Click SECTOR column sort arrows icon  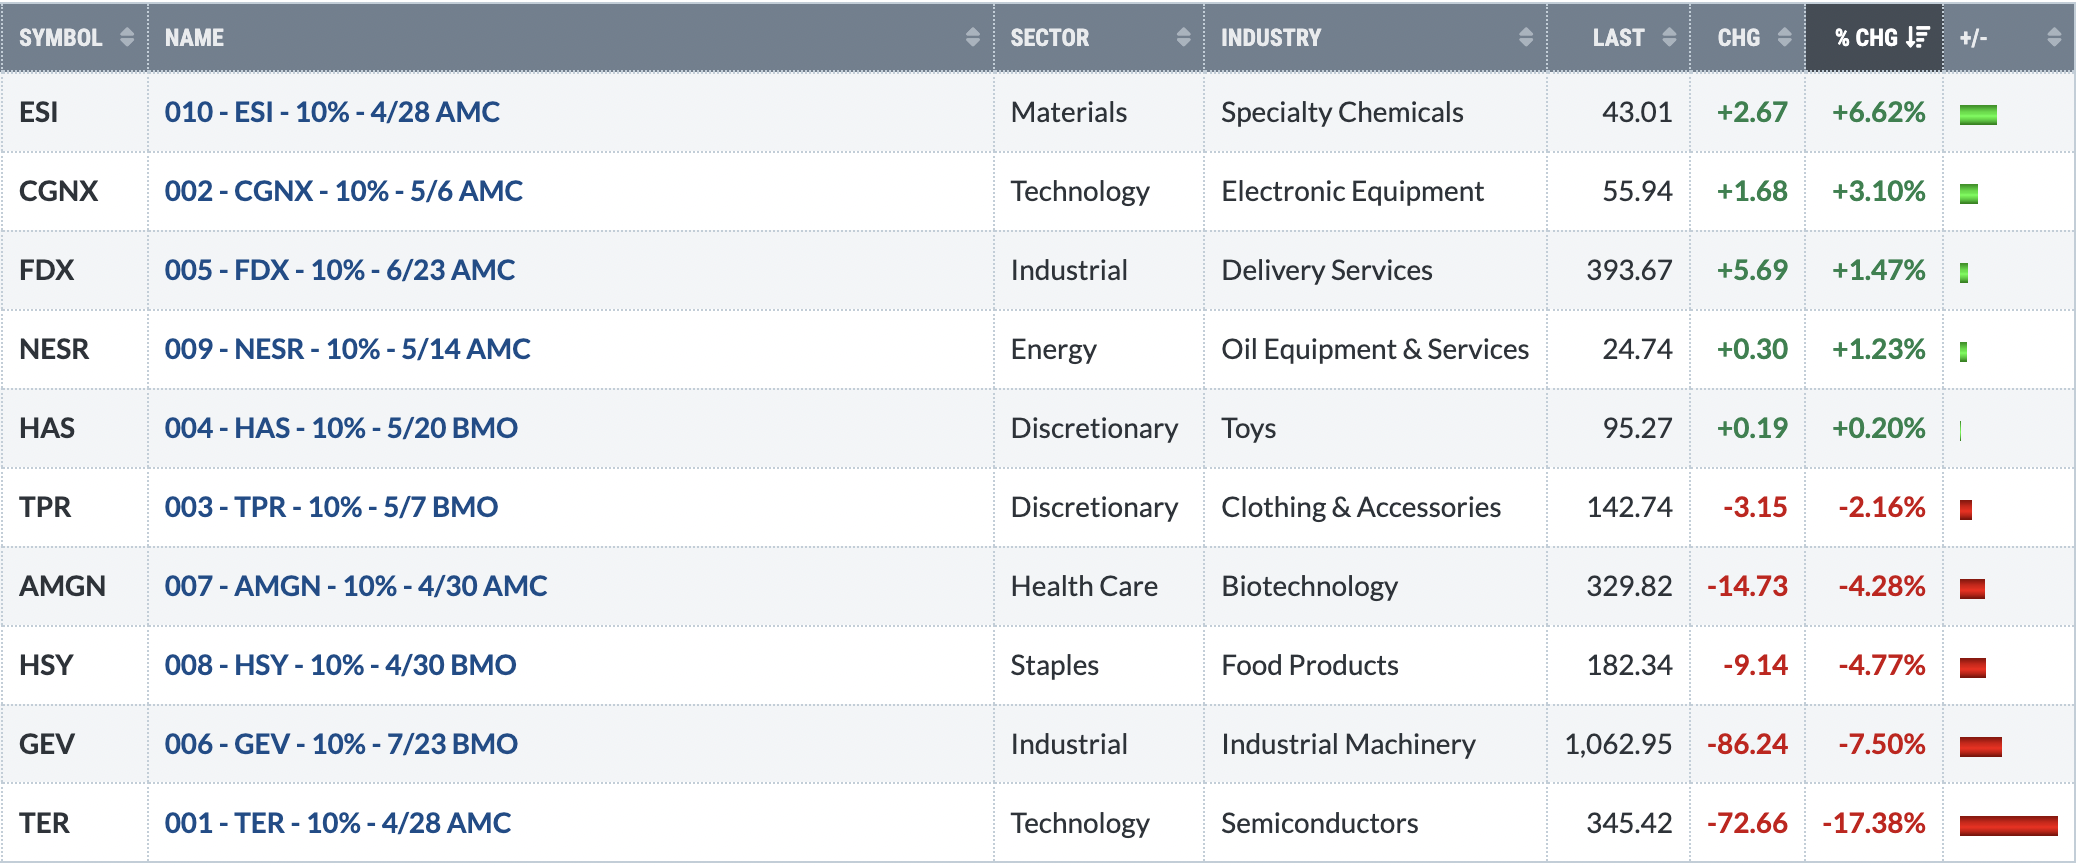pos(1183,38)
